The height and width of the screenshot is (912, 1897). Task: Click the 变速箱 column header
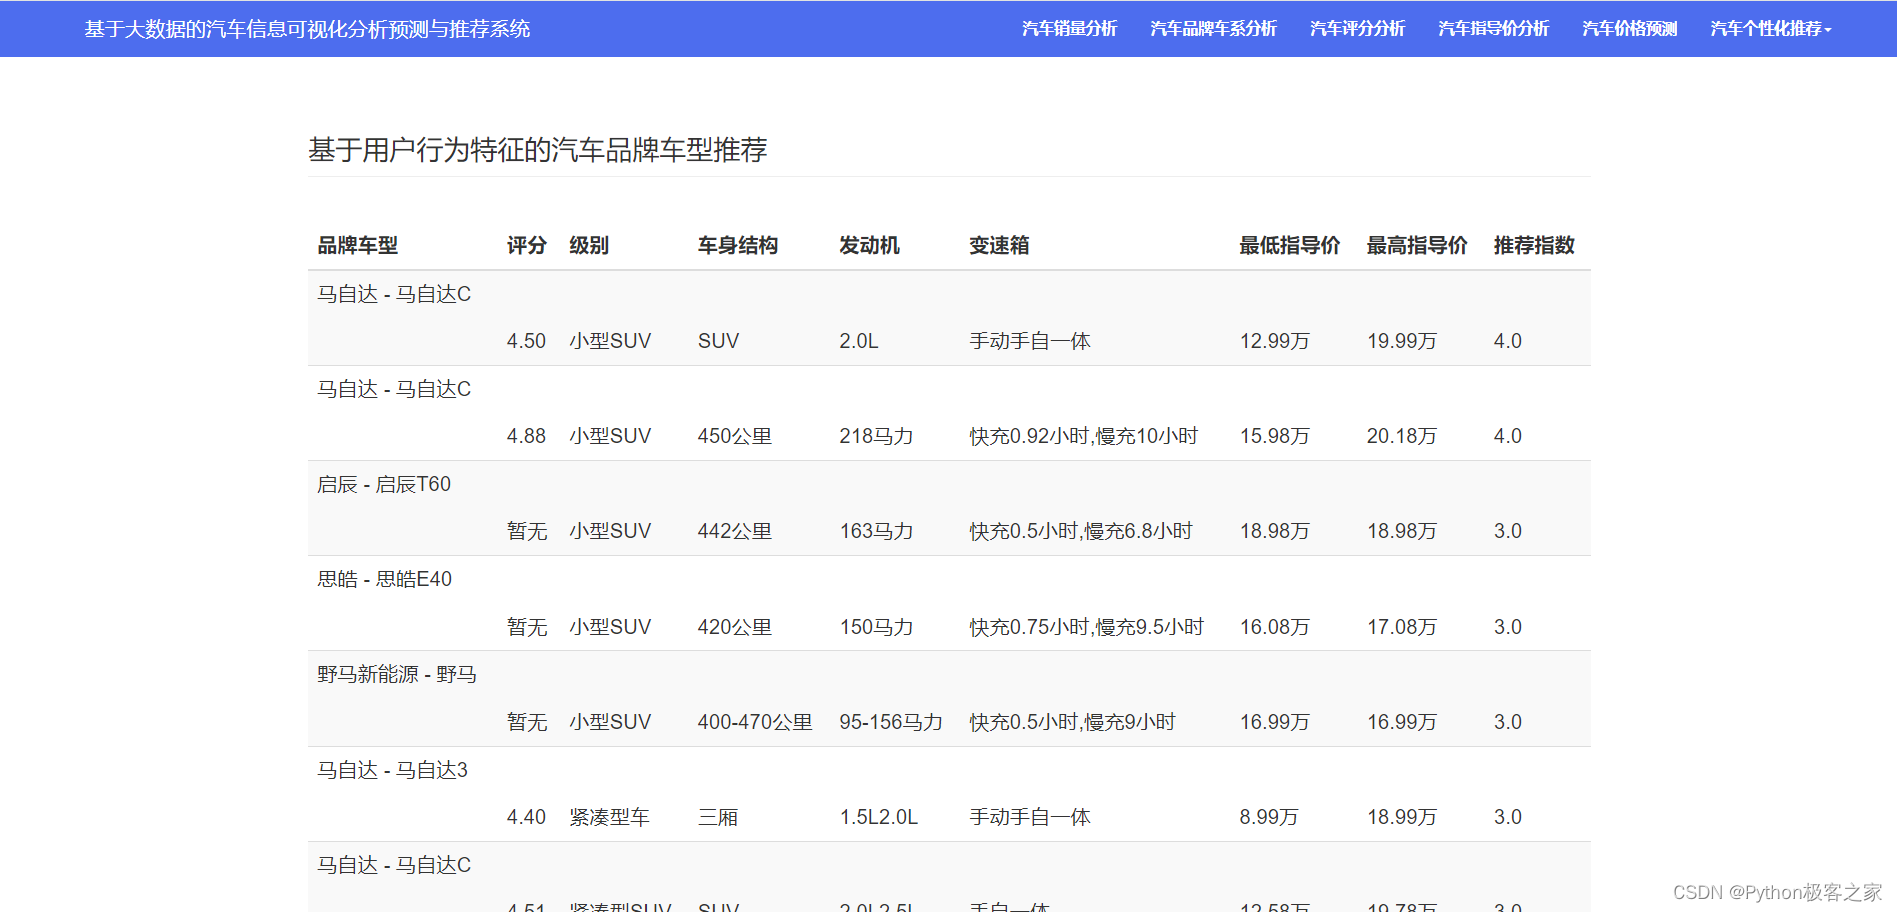(x=999, y=245)
